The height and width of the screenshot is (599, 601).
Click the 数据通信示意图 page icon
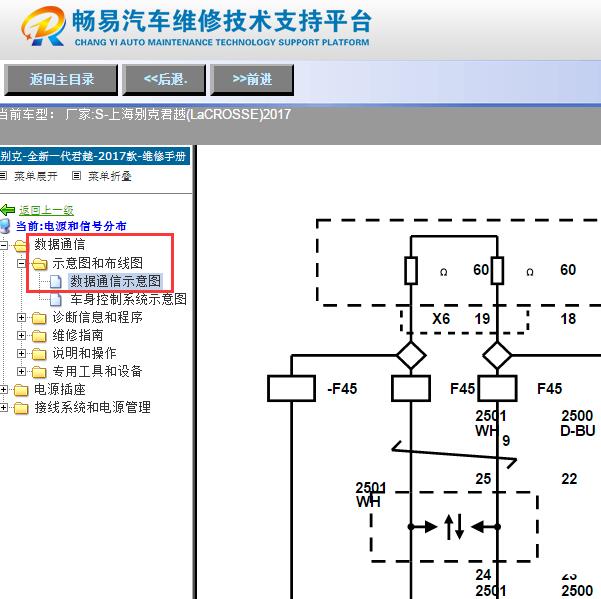(56, 282)
